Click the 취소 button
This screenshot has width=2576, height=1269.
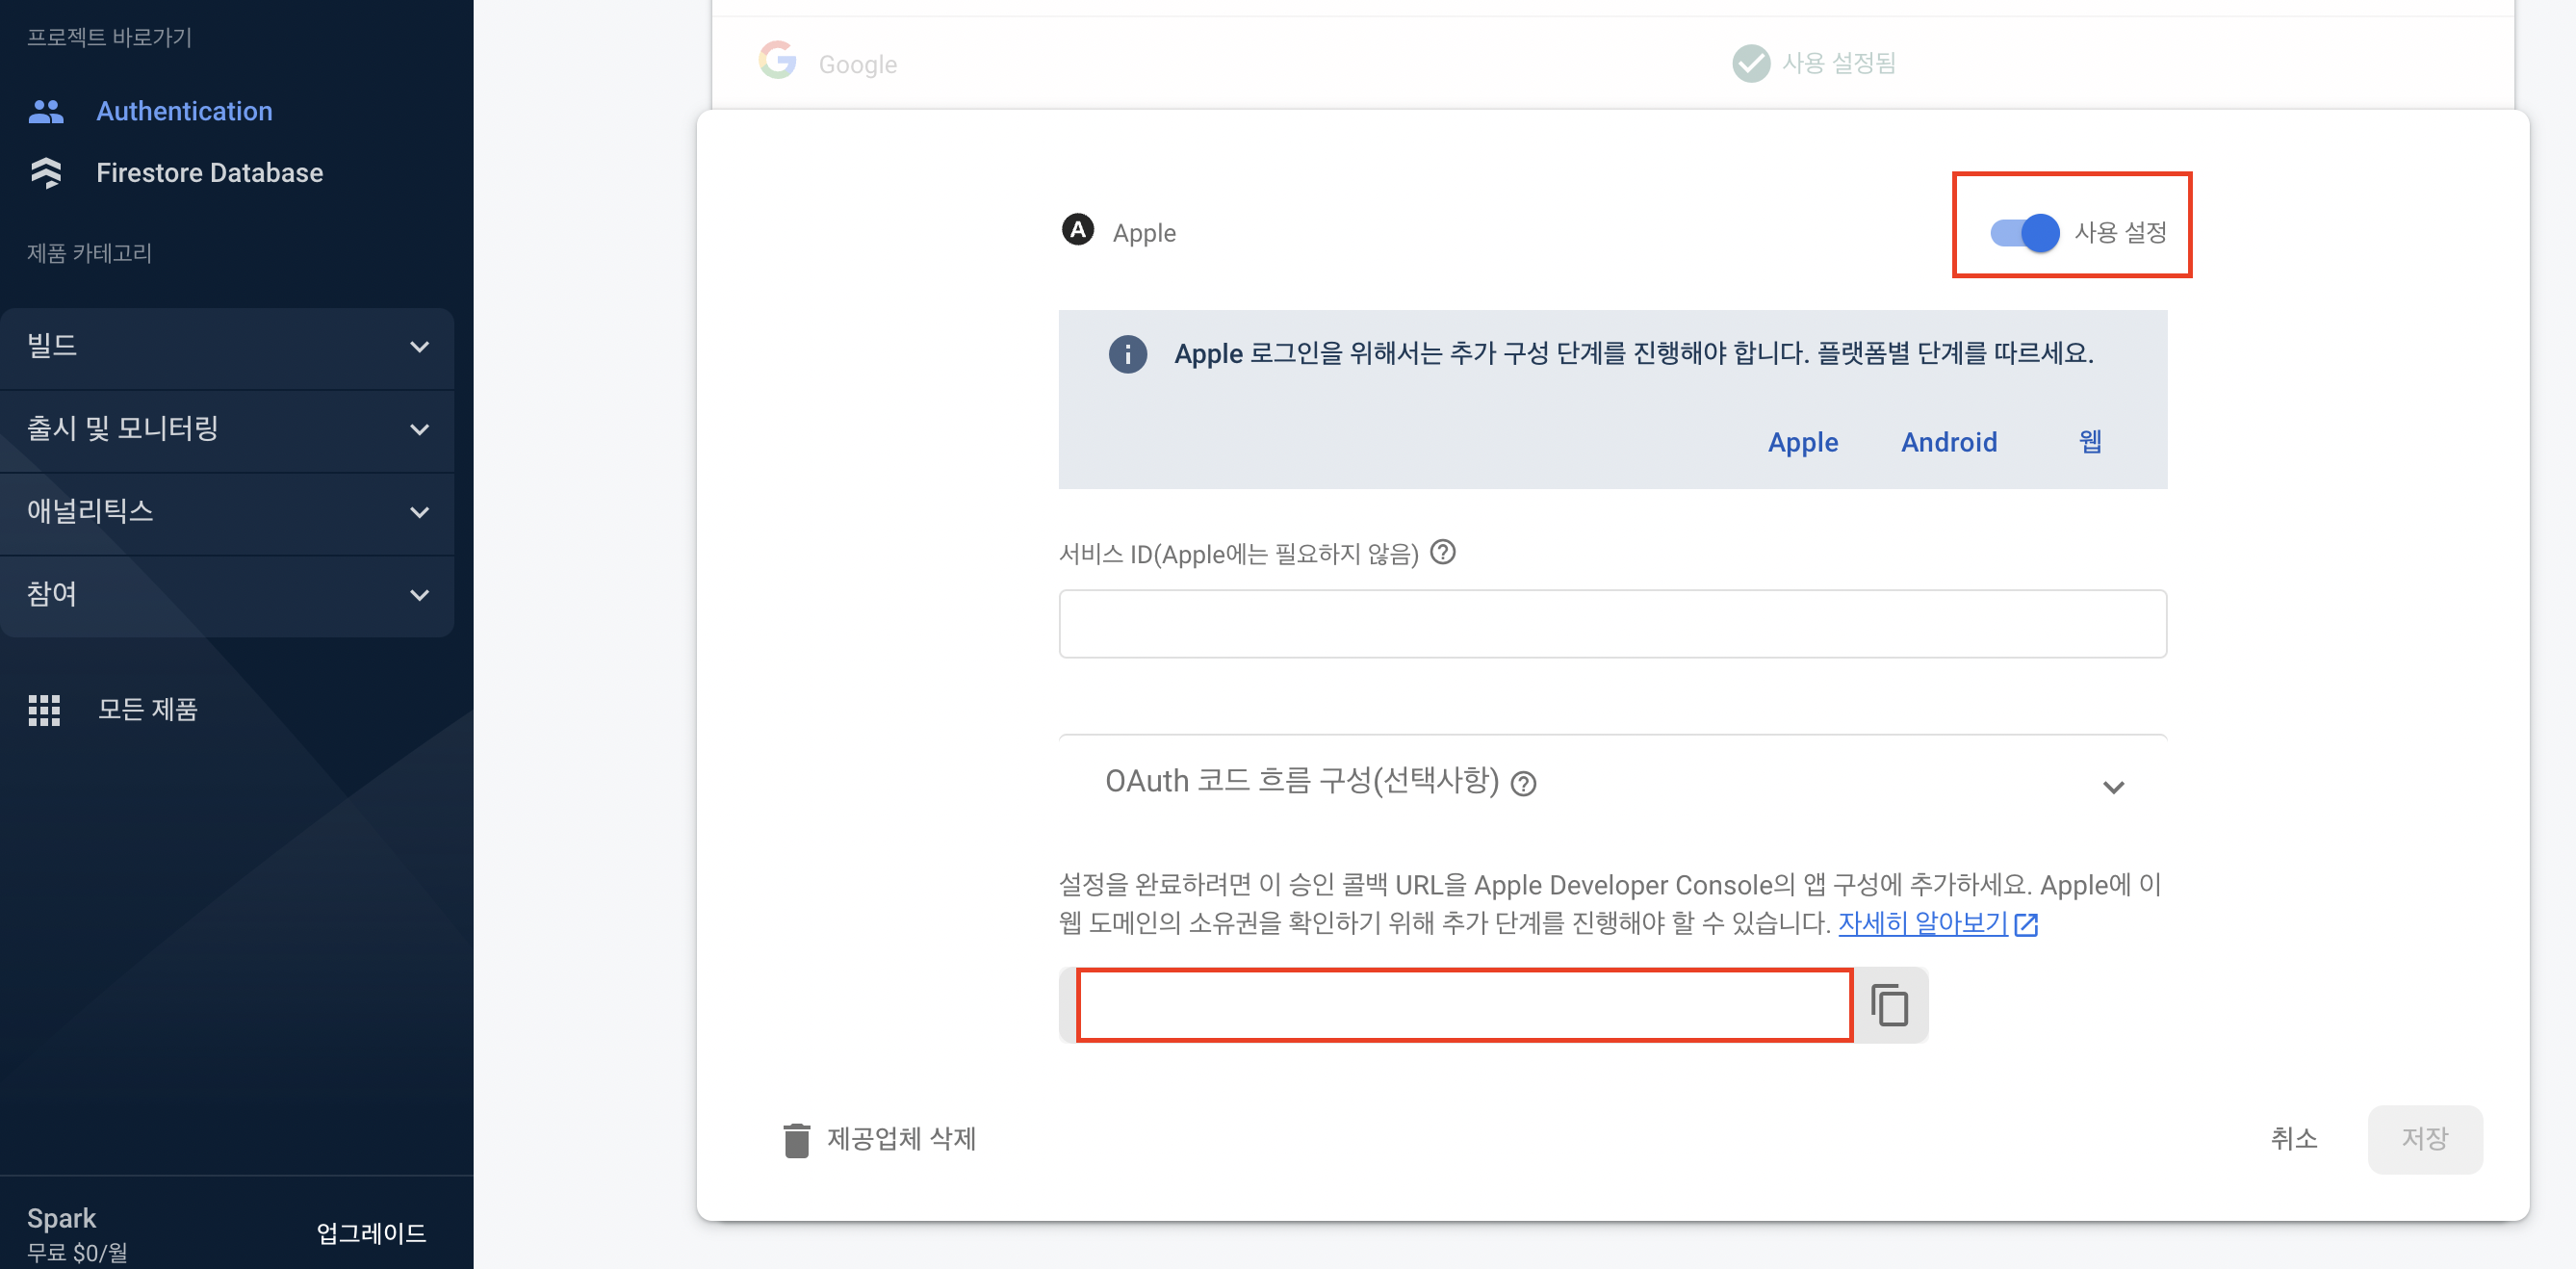tap(2293, 1139)
